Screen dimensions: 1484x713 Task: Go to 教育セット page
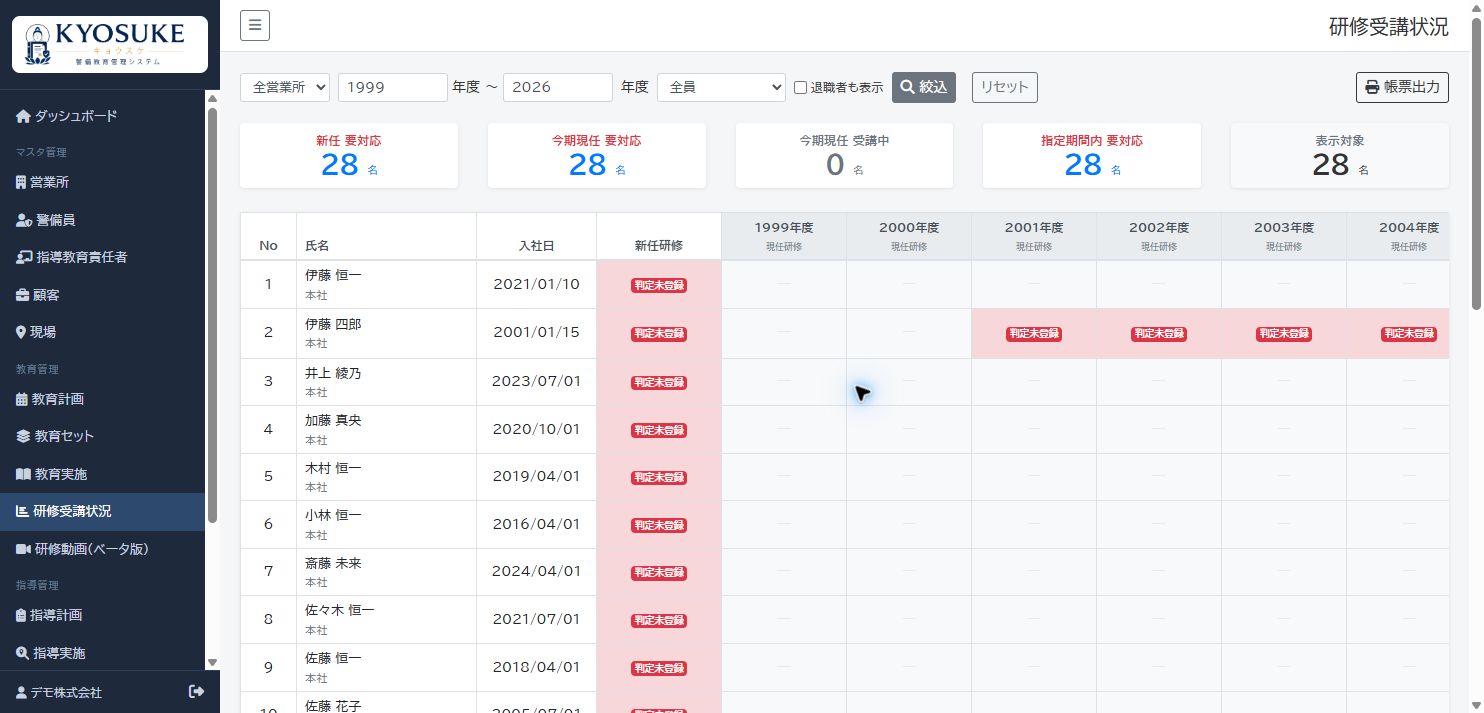click(x=55, y=436)
